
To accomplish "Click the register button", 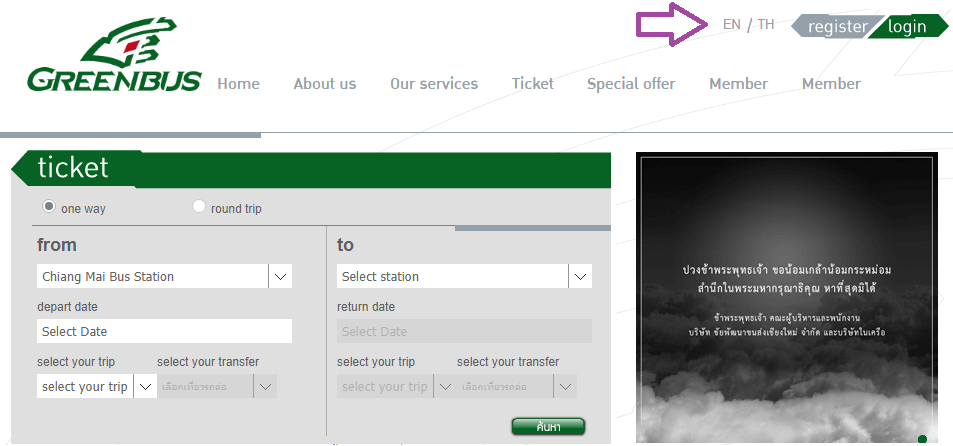I will [836, 27].
